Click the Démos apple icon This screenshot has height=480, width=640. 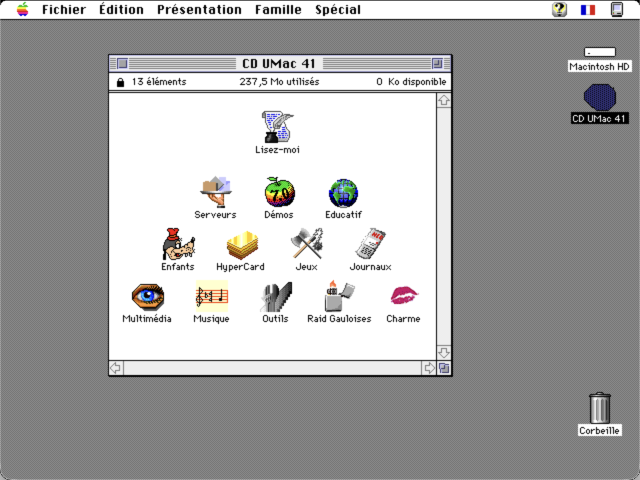click(x=279, y=192)
